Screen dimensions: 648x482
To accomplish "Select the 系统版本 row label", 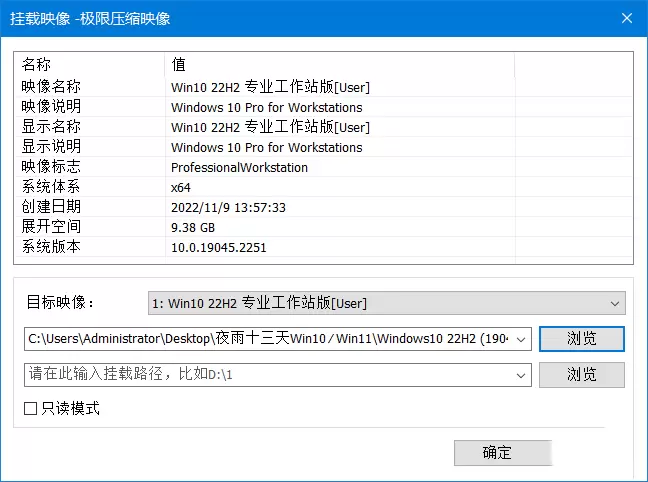I will coord(51,246).
